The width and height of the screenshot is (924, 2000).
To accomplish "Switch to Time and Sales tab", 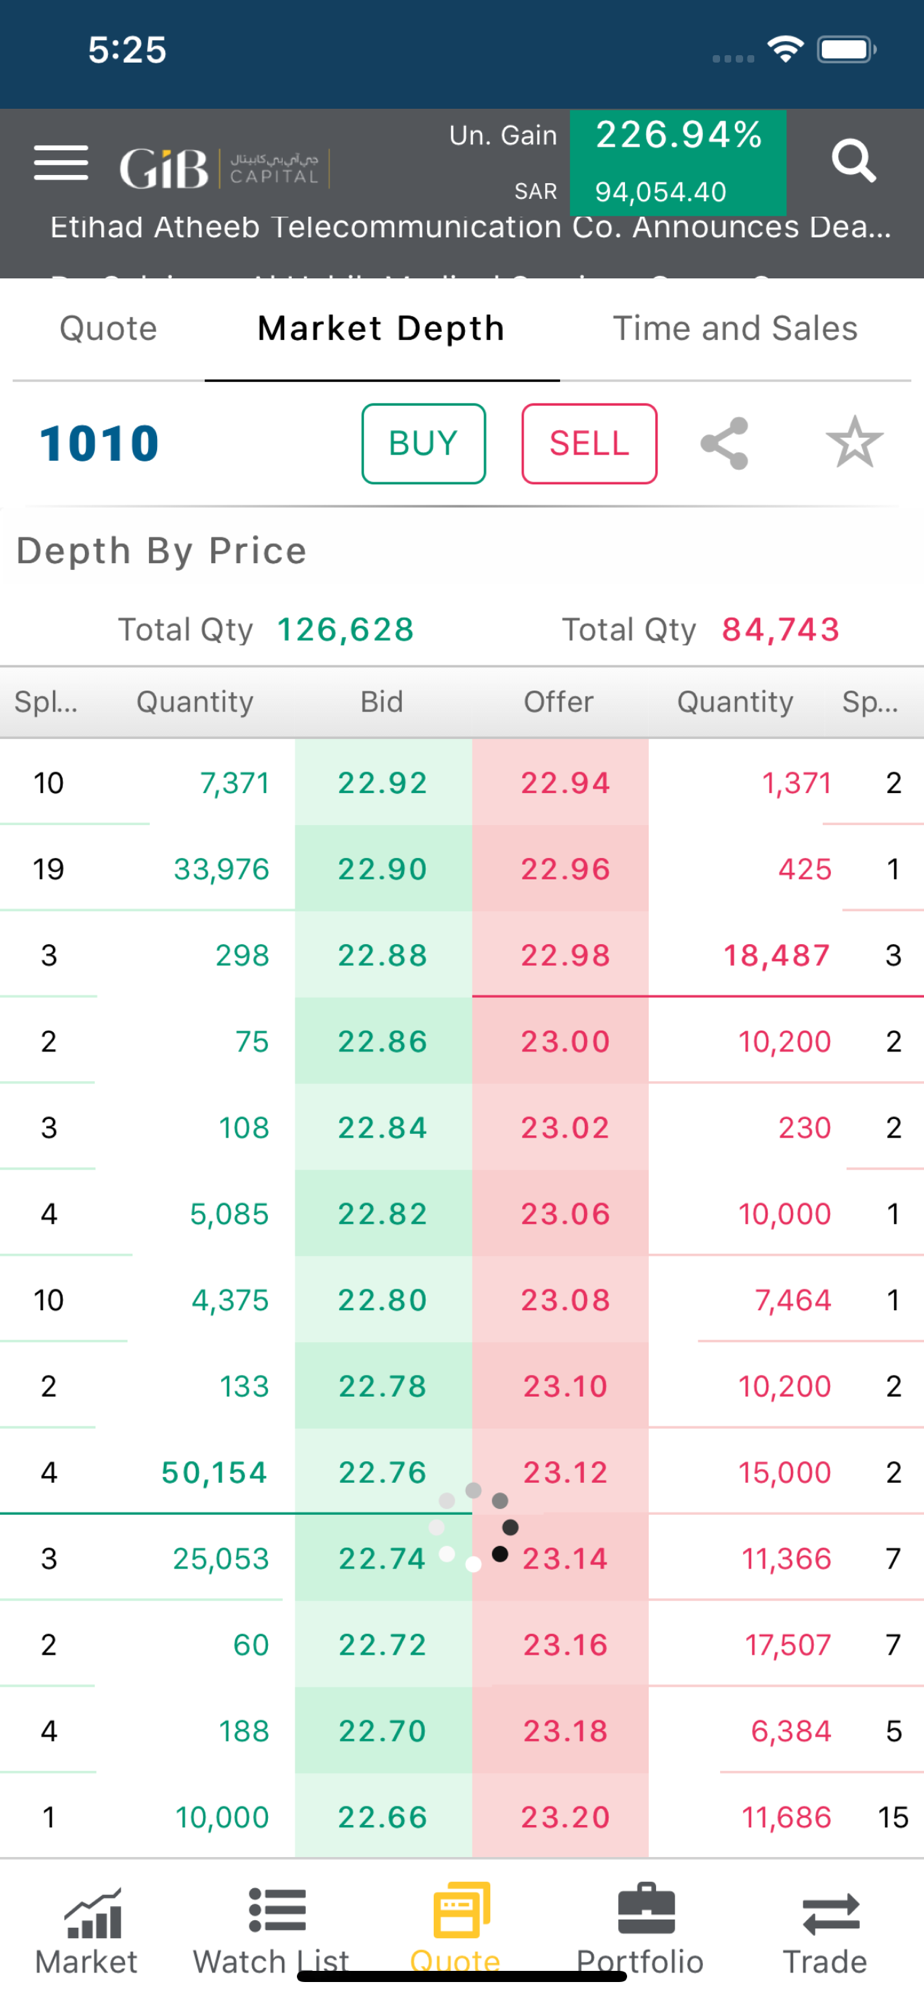I will pos(735,329).
